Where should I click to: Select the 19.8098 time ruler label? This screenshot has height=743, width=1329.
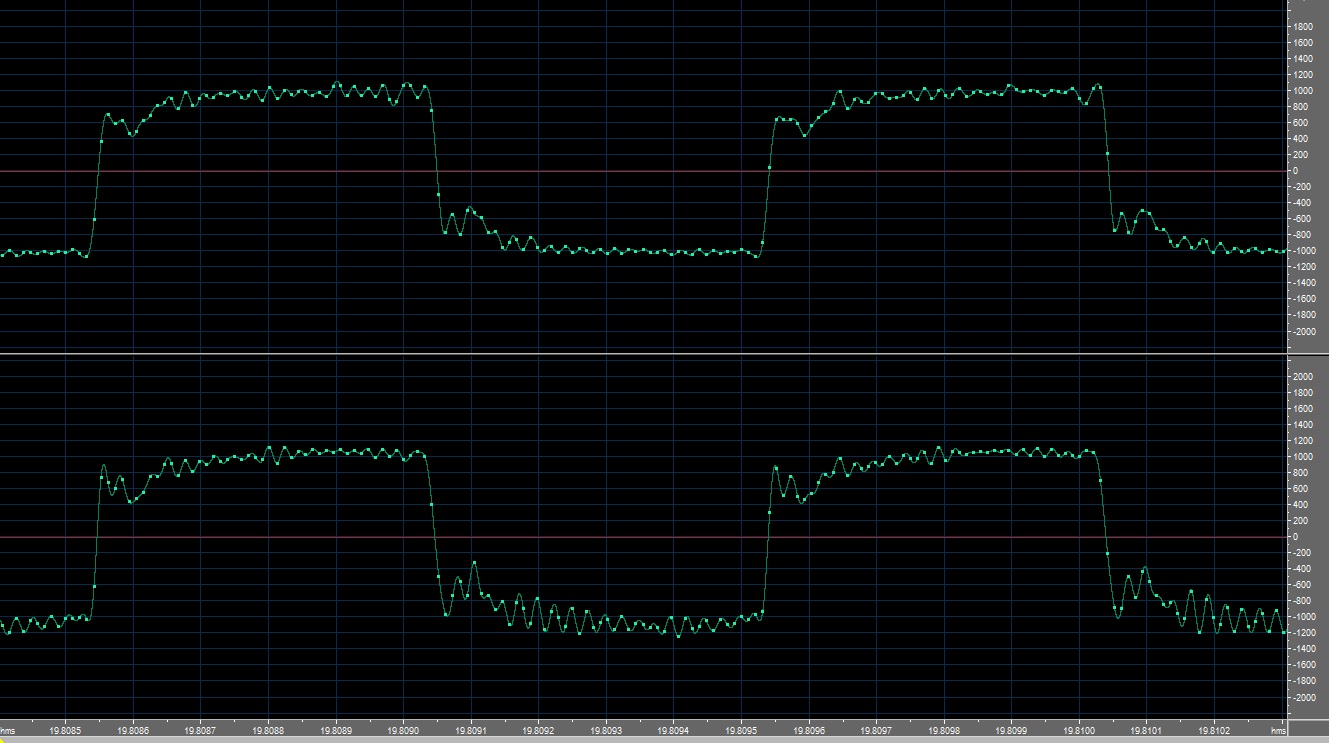click(944, 731)
